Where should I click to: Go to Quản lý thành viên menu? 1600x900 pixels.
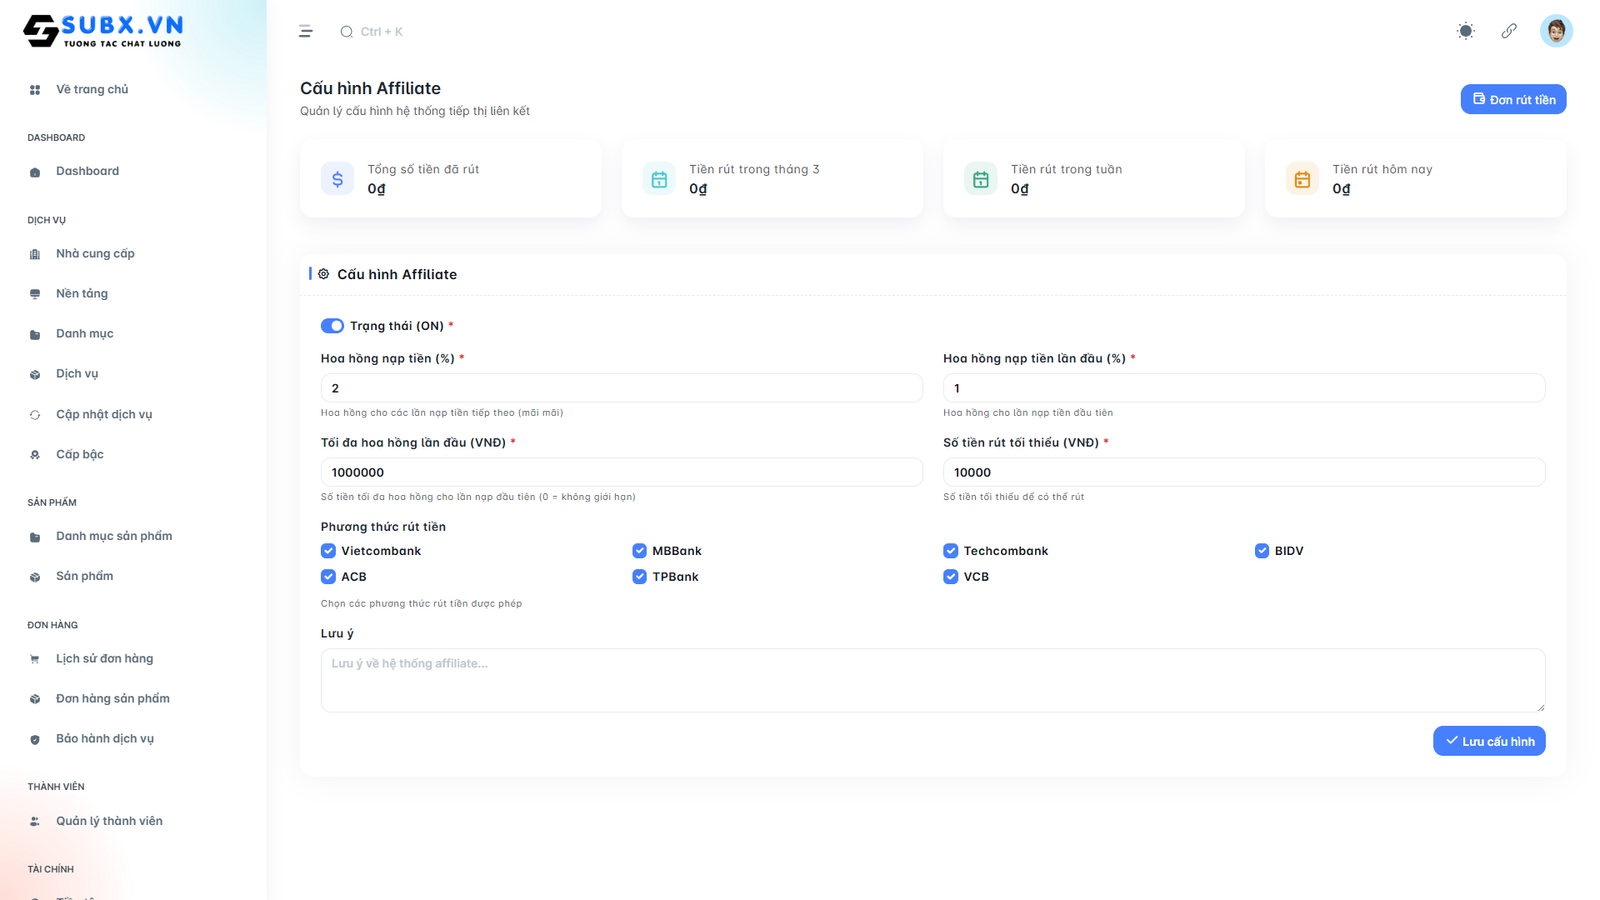[109, 821]
